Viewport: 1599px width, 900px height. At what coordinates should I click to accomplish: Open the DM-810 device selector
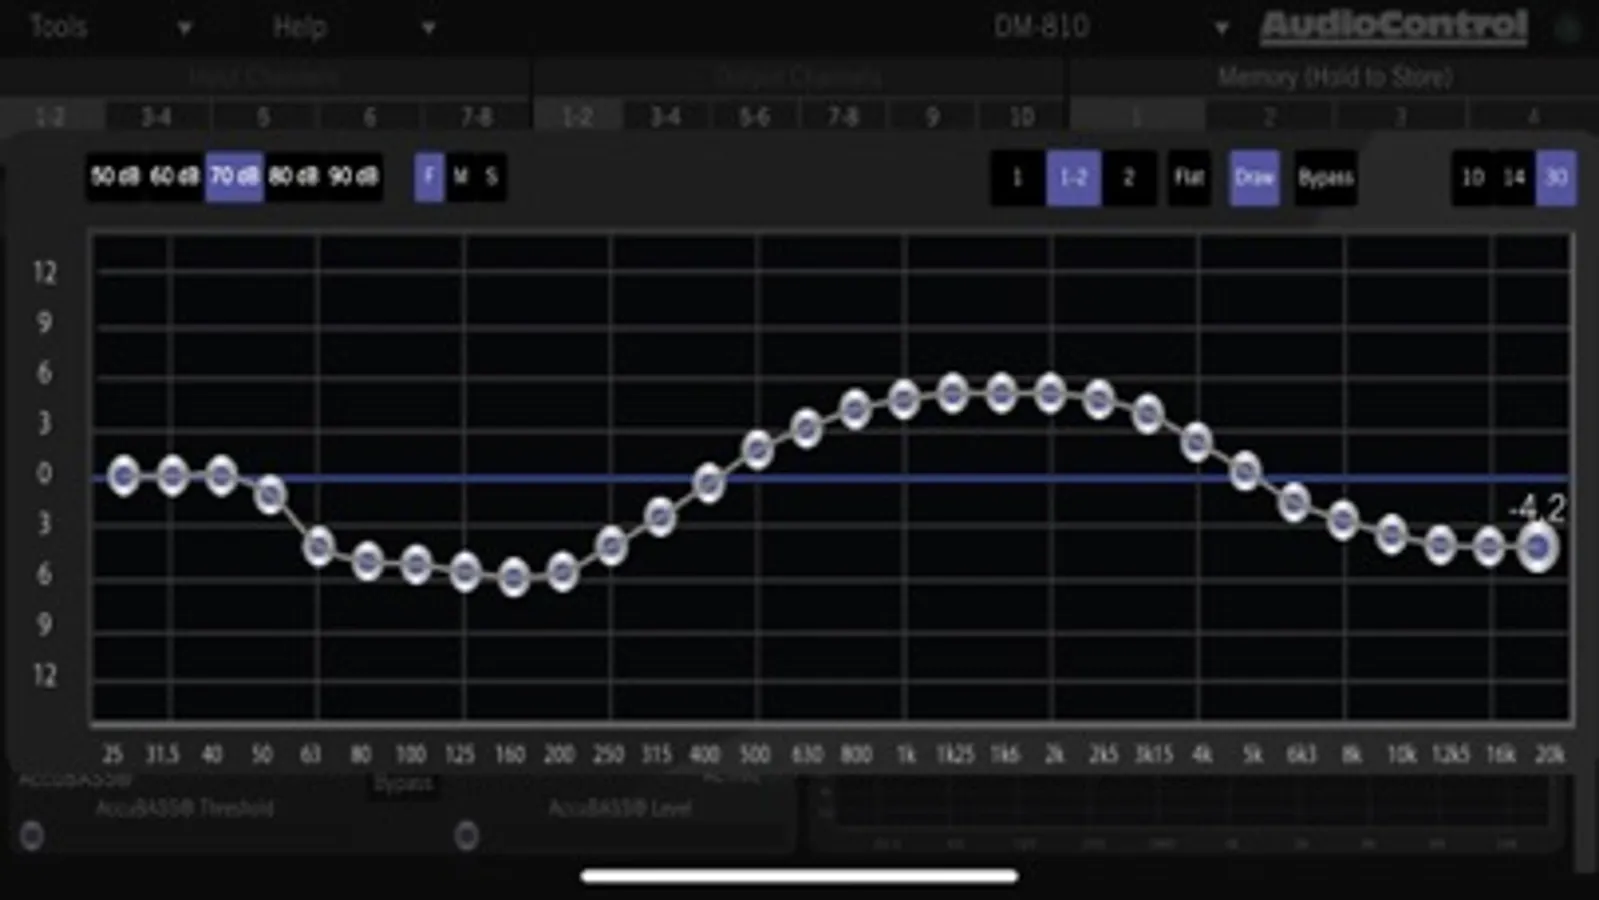[x=1041, y=26]
